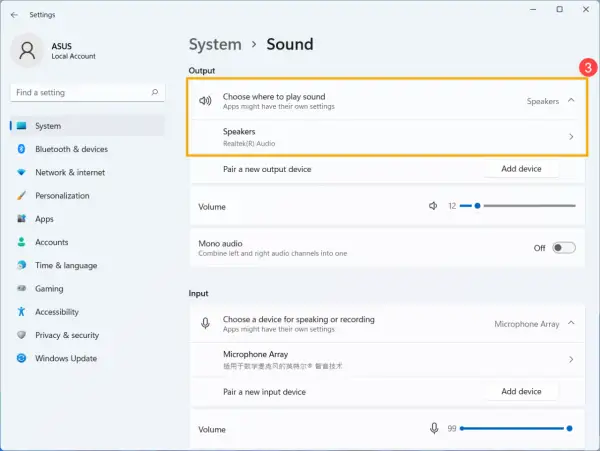Open Apps via its sidebar icon
This screenshot has width=600, height=451.
tap(21, 218)
